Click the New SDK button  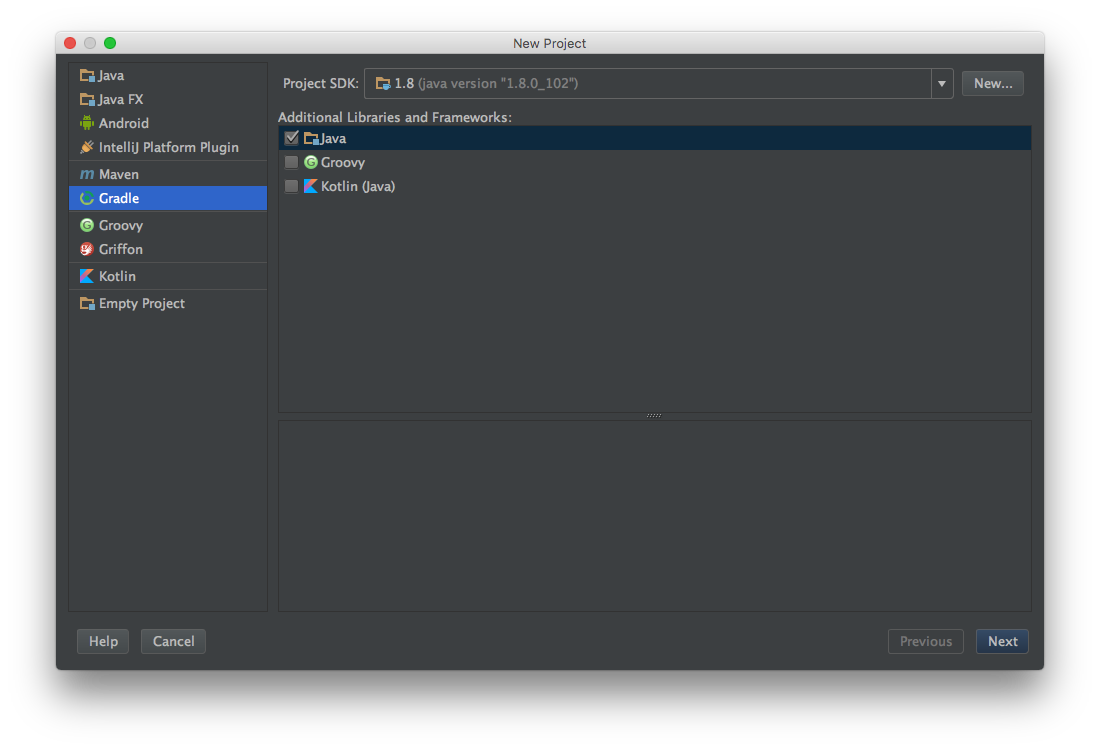(x=992, y=83)
